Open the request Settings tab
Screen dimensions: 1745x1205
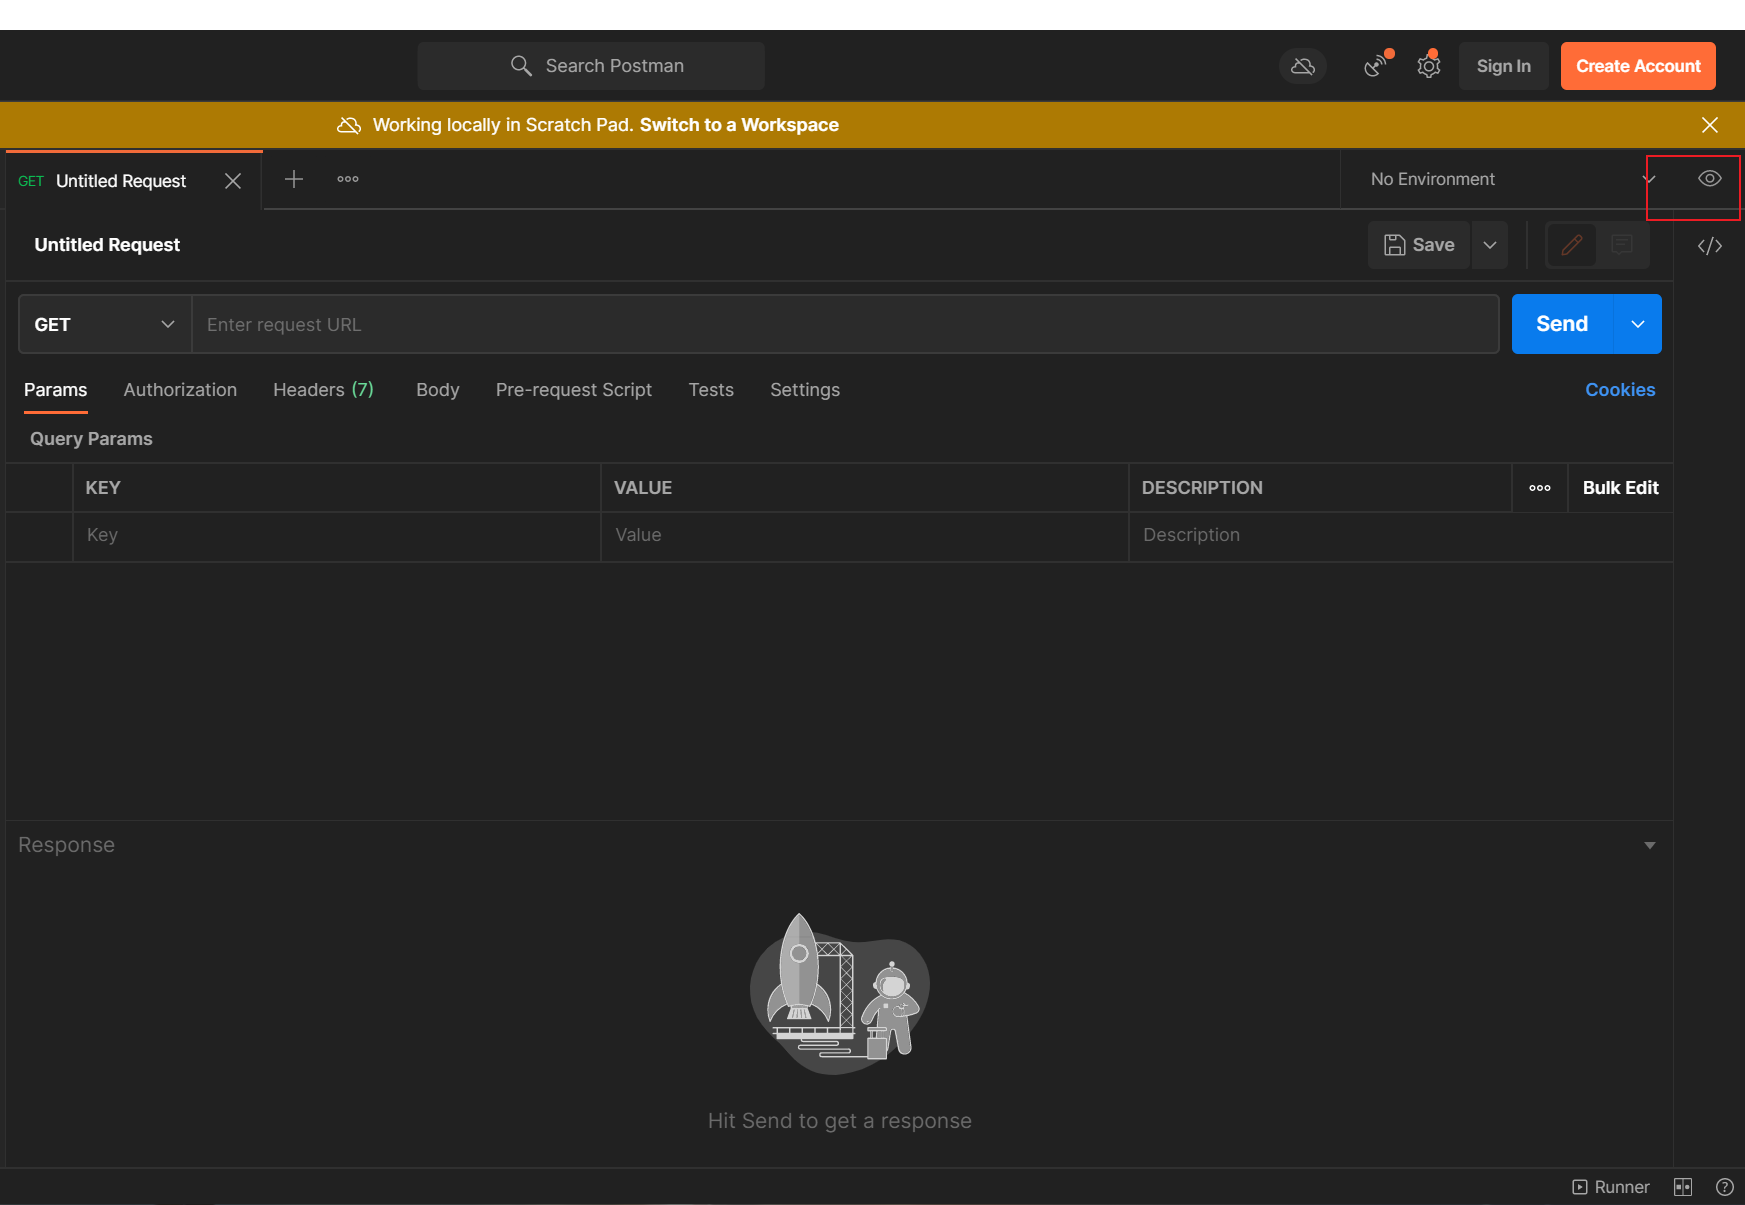(805, 390)
